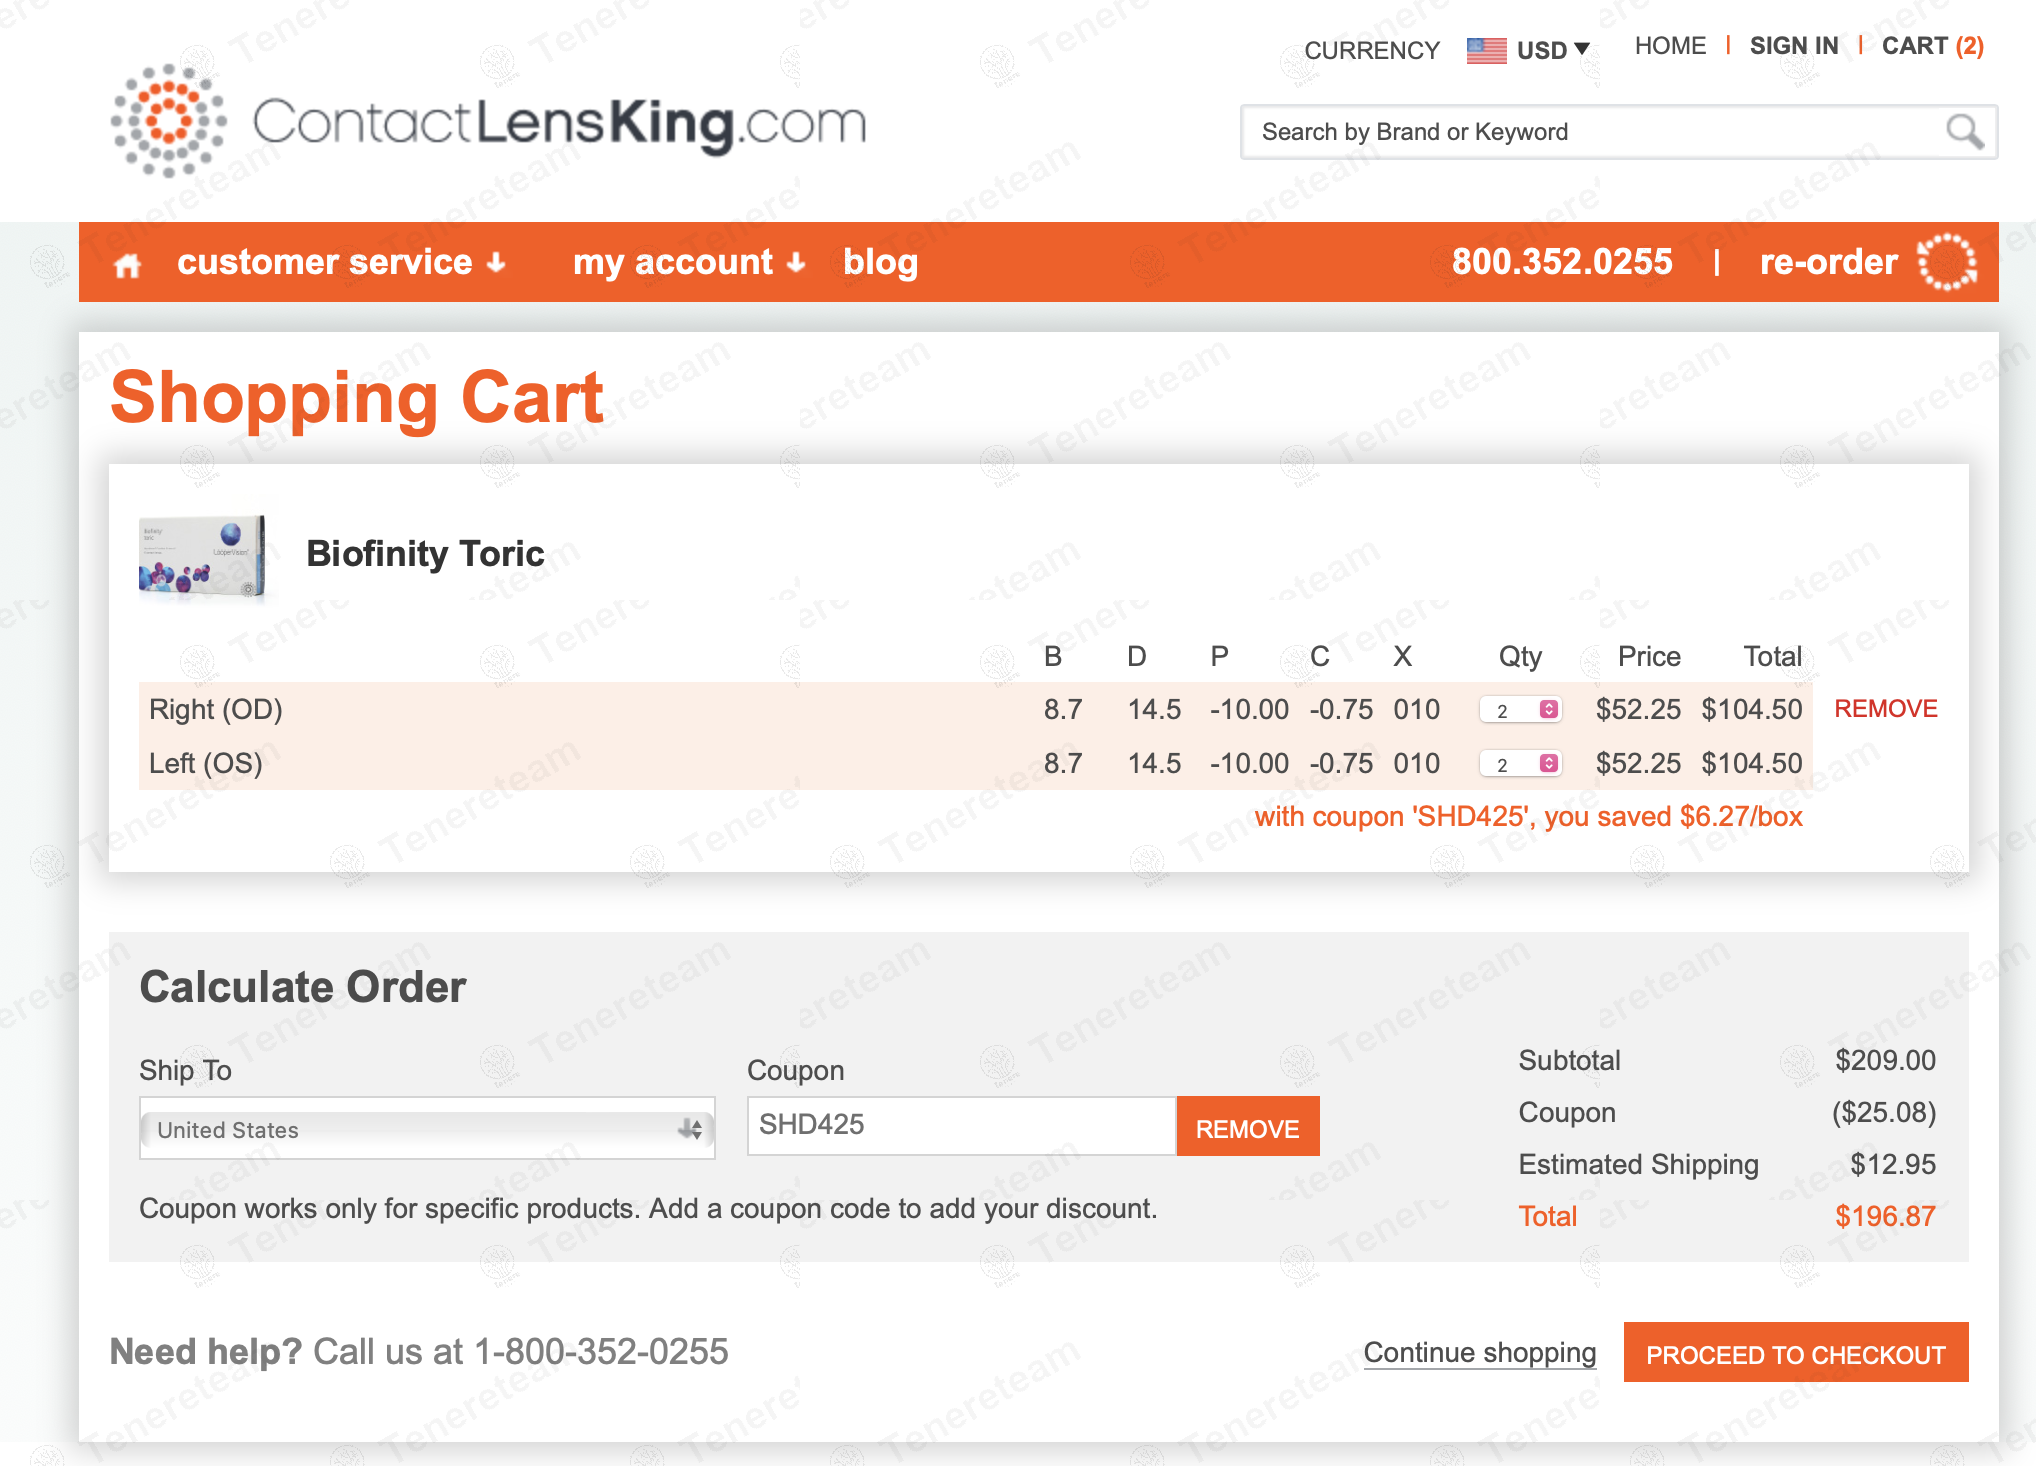This screenshot has height=1466, width=2036.
Task: Remove the SHD425 coupon
Action: point(1247,1128)
